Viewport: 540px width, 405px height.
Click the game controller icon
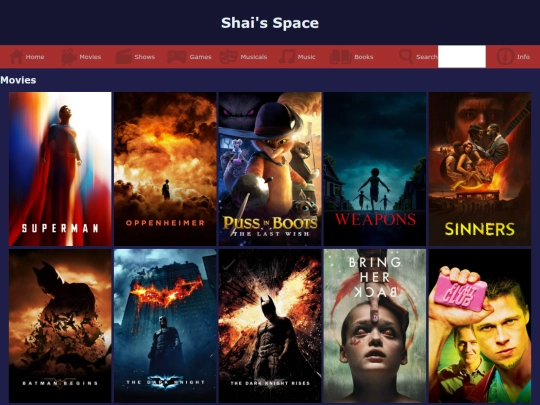pos(176,57)
